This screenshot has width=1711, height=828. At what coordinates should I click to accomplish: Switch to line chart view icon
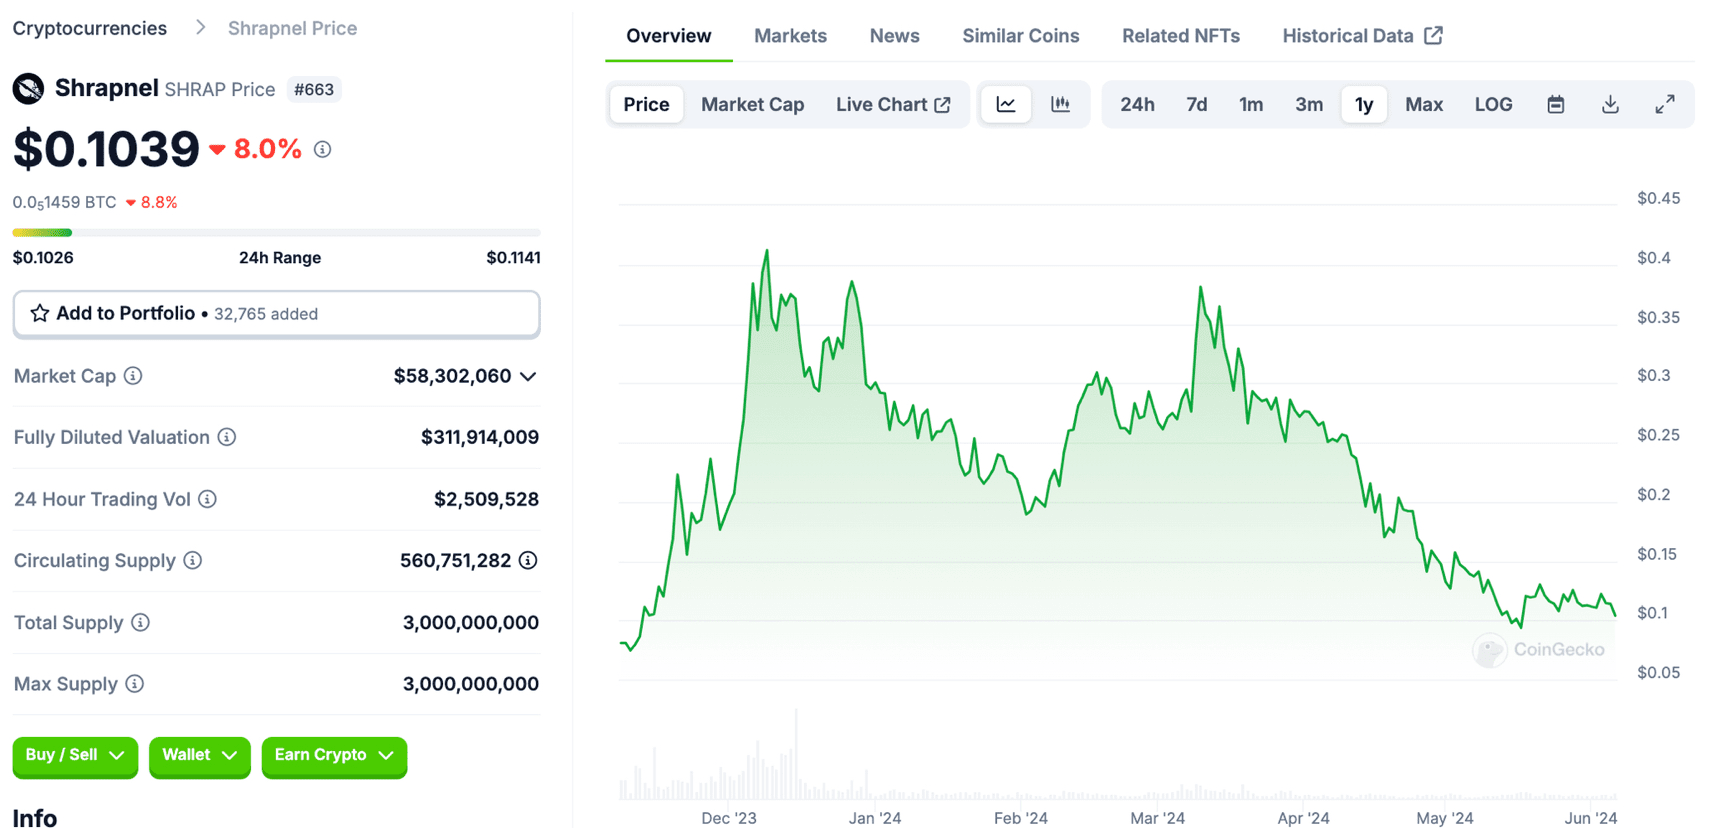click(x=1006, y=105)
